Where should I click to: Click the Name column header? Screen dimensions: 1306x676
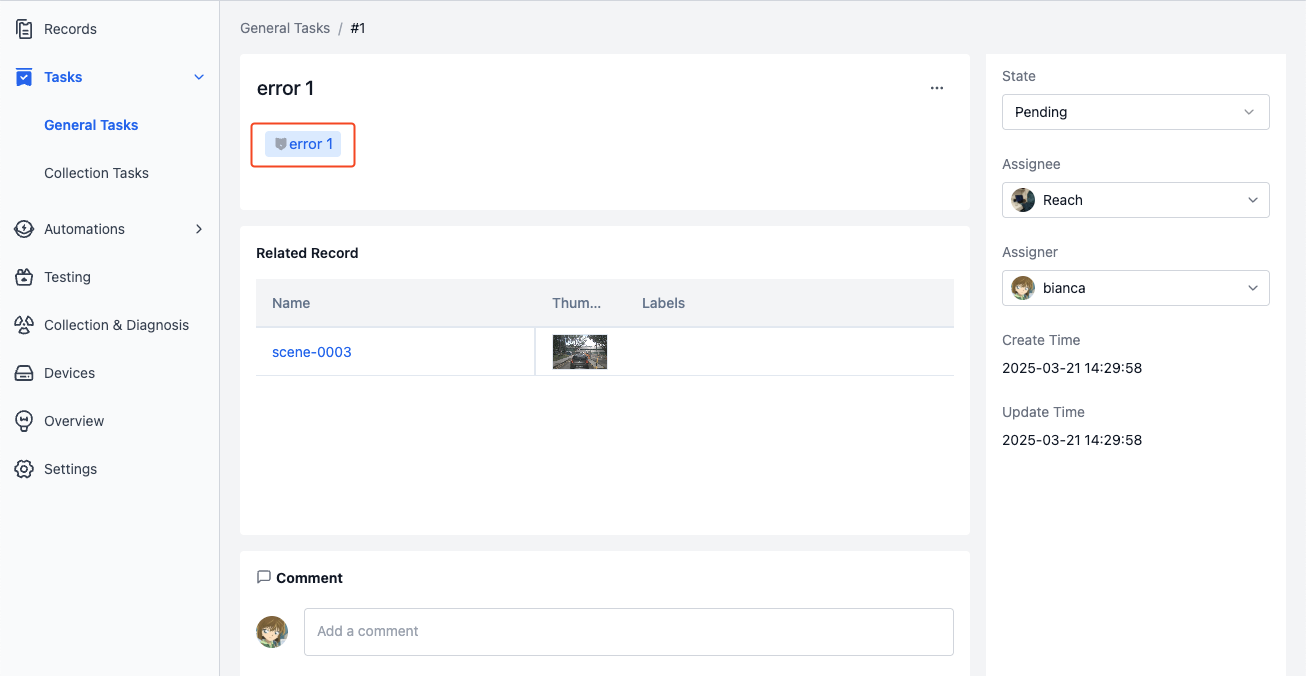291,303
